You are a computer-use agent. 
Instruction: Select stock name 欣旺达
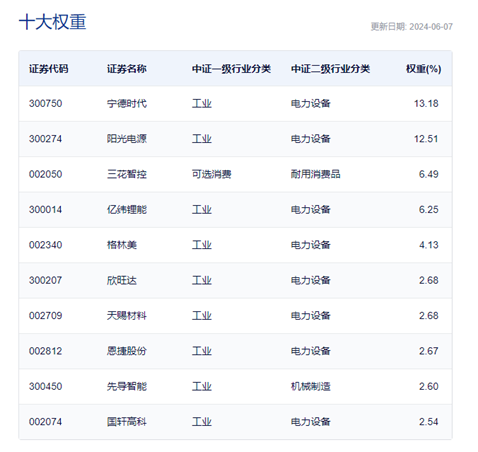click(x=122, y=280)
